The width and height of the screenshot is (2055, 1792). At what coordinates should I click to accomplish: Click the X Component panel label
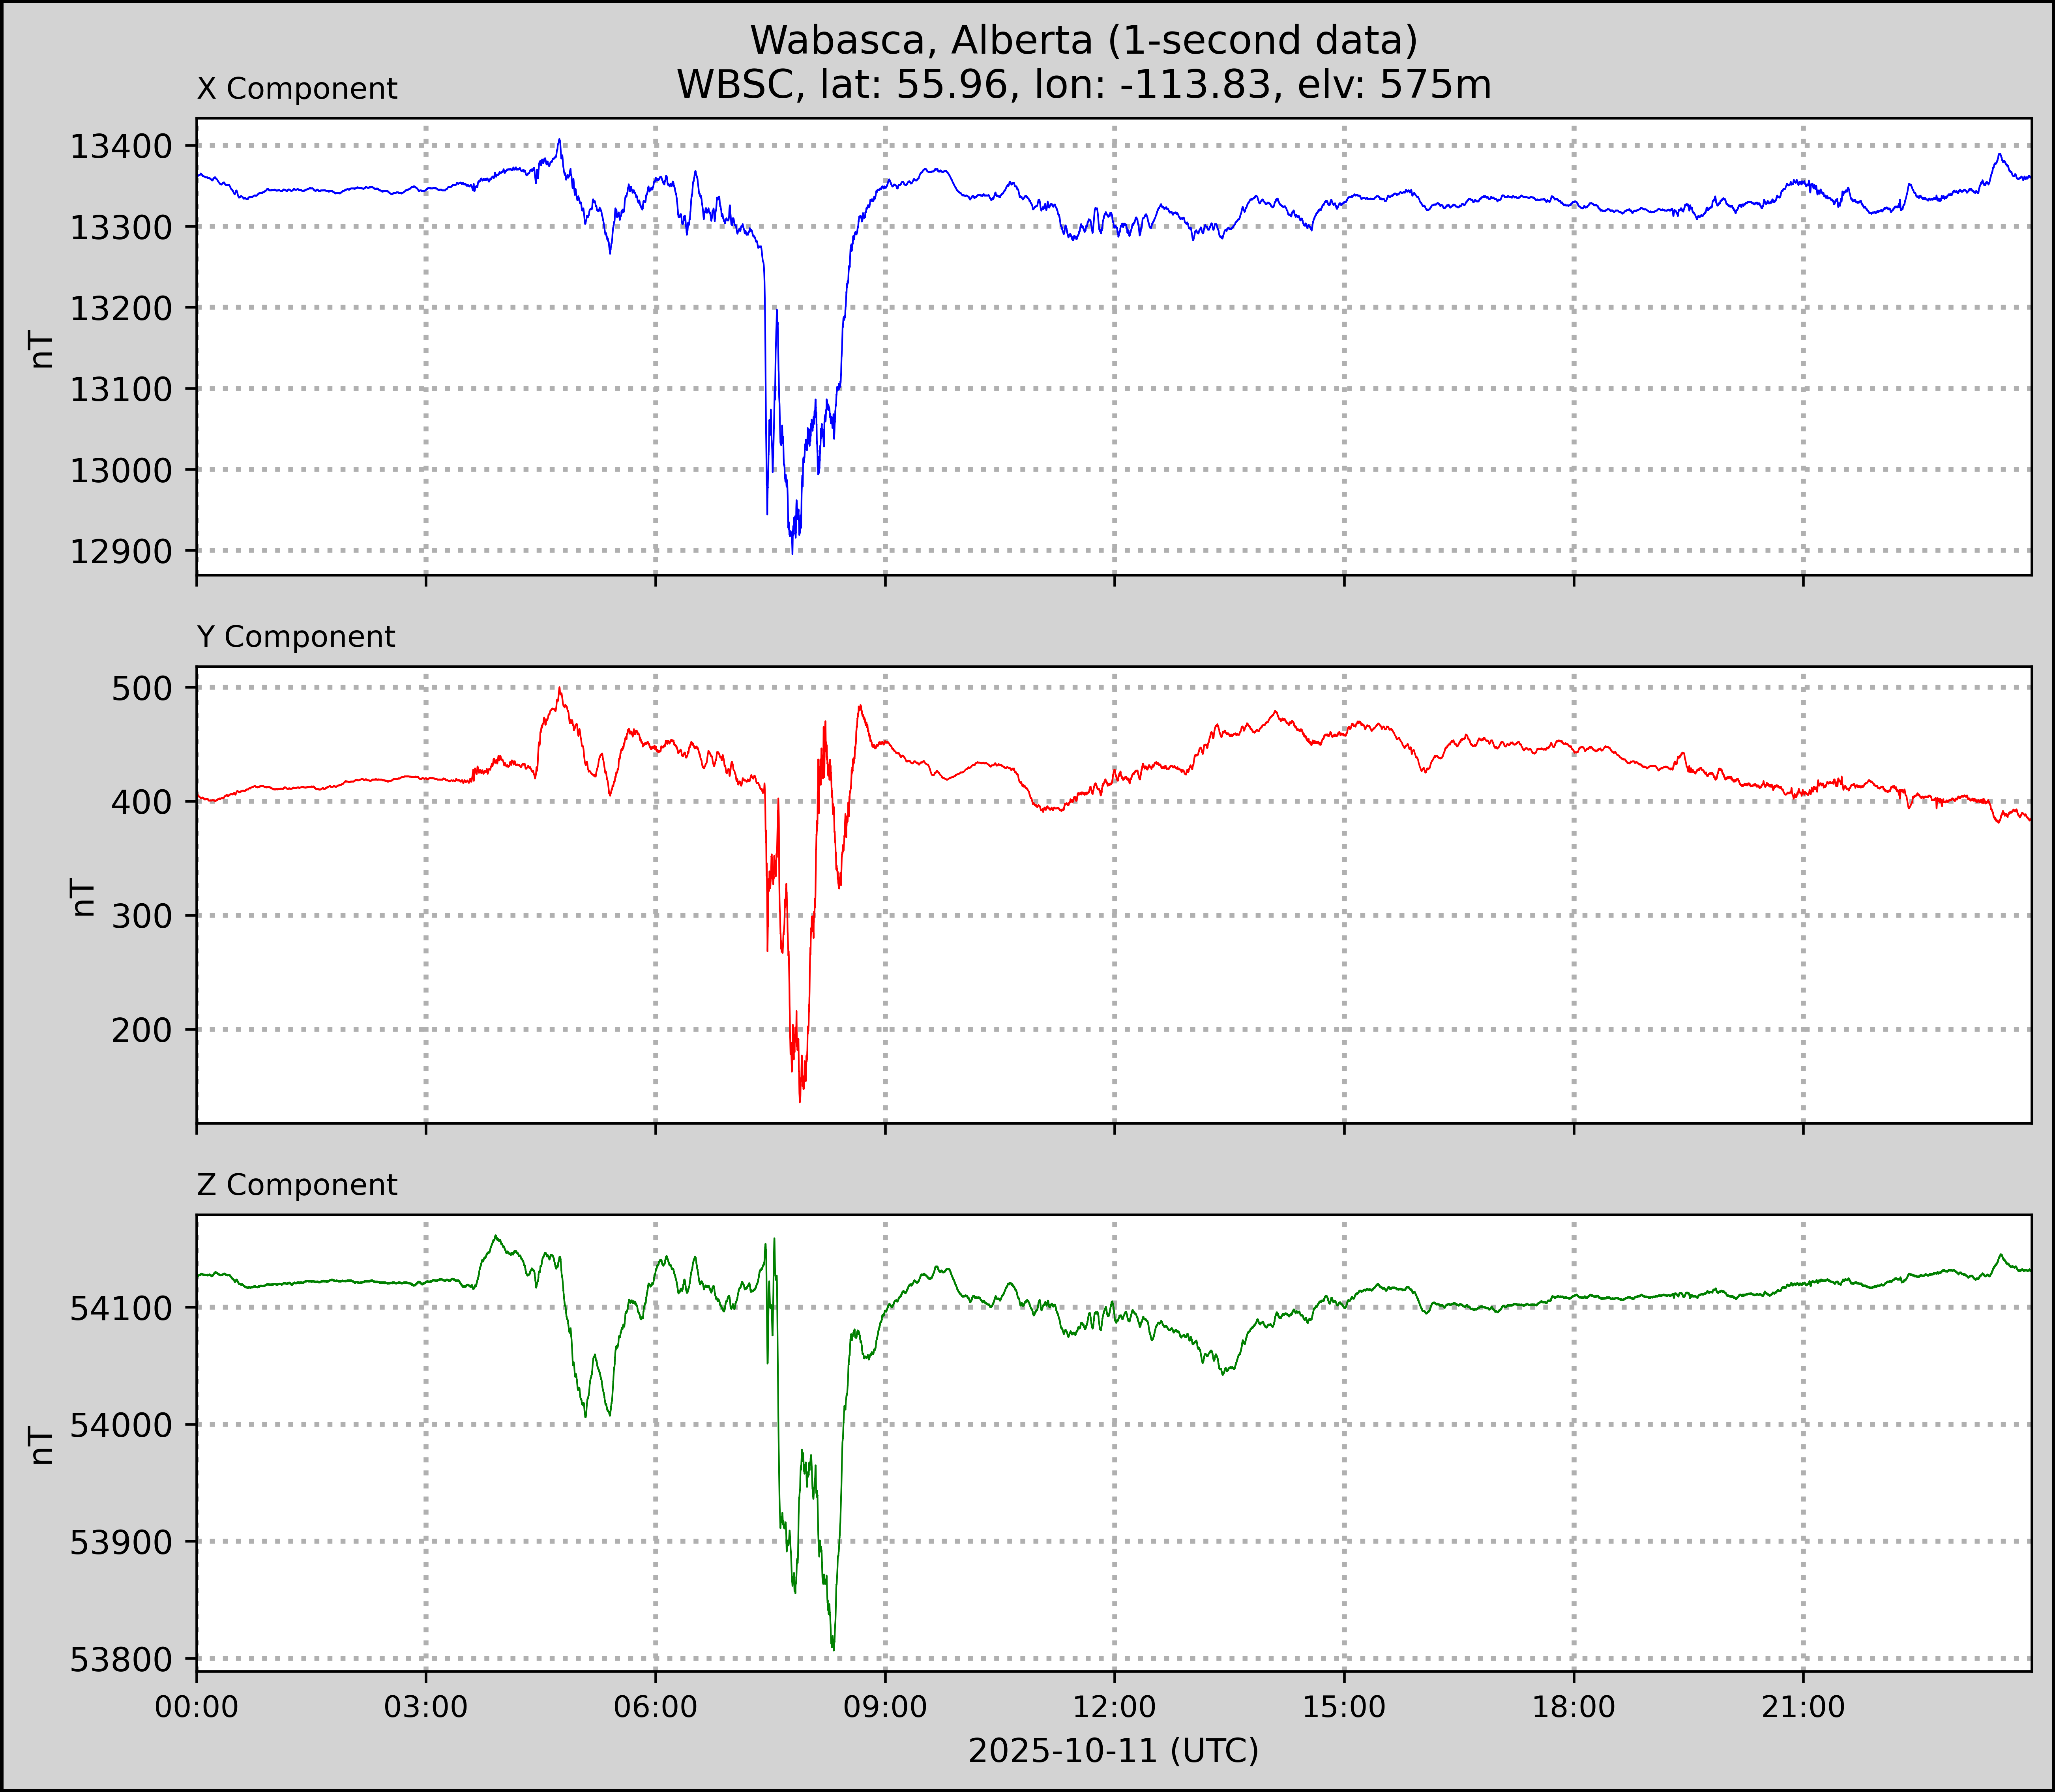pos(297,89)
